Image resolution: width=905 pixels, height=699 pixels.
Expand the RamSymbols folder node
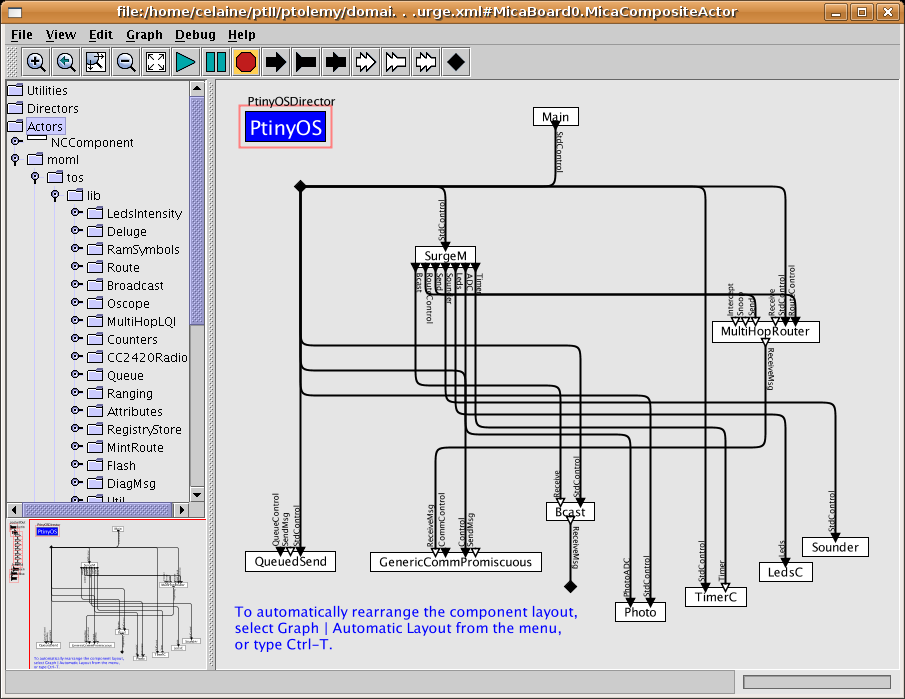coord(76,248)
